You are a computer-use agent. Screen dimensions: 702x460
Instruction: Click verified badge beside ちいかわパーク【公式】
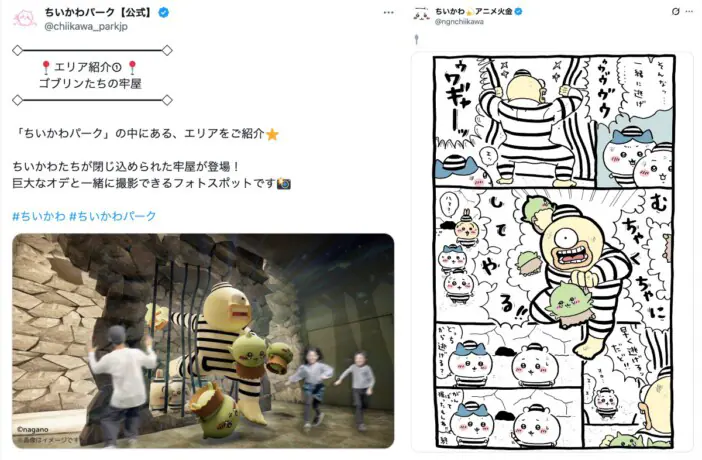tap(164, 13)
